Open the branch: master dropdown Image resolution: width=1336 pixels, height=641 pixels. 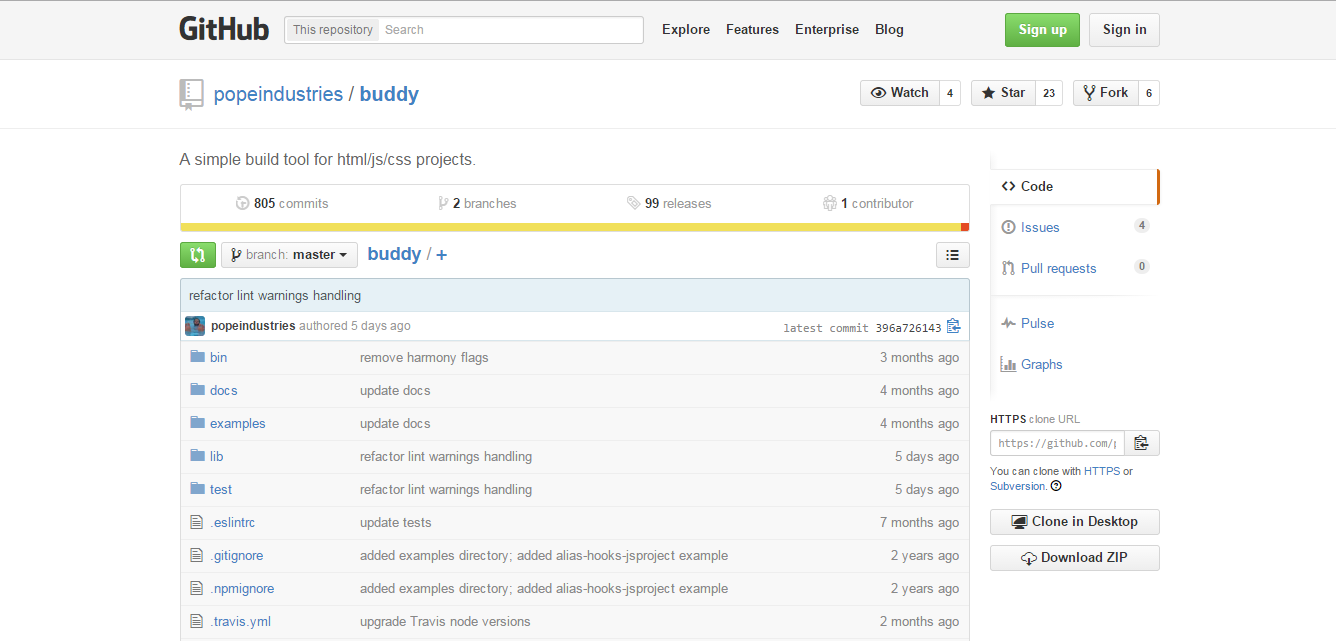pyautogui.click(x=289, y=255)
